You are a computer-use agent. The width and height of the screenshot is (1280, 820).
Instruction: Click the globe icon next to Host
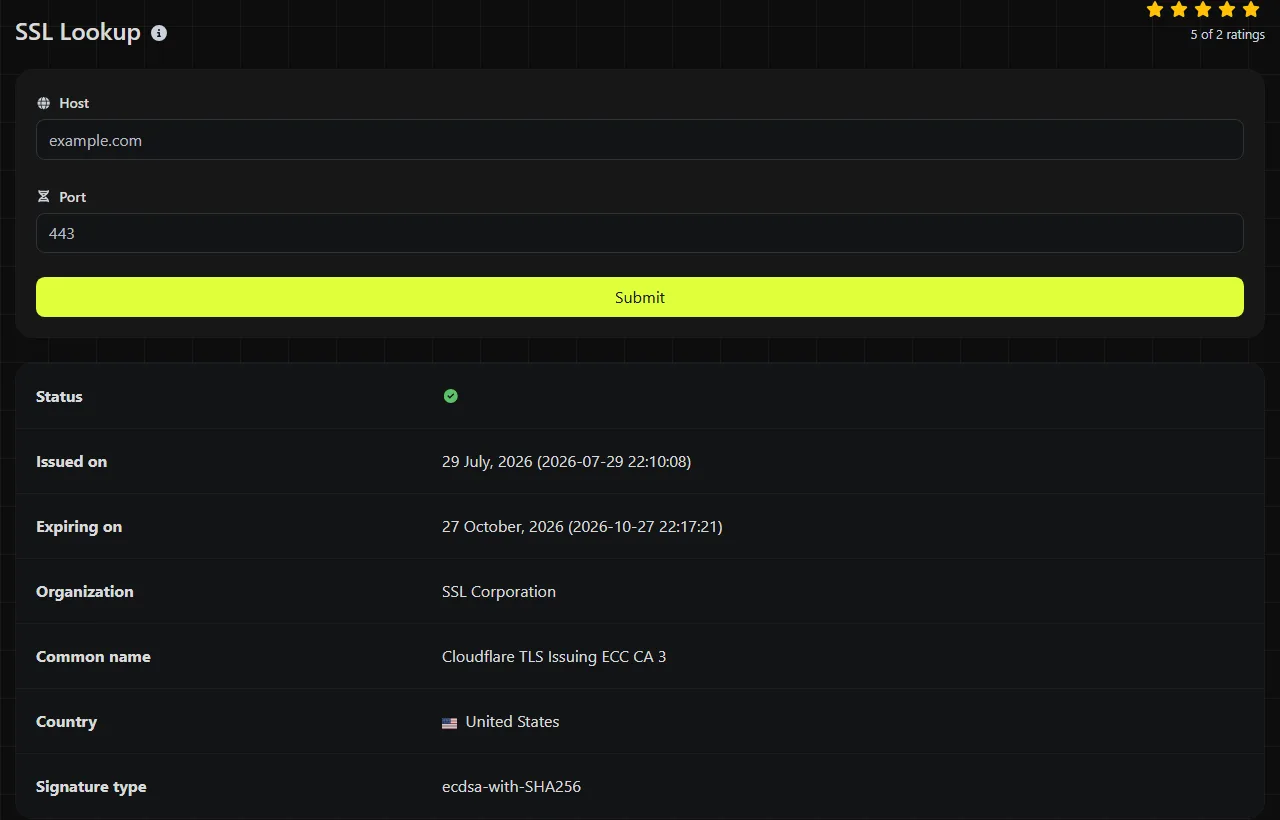click(43, 103)
